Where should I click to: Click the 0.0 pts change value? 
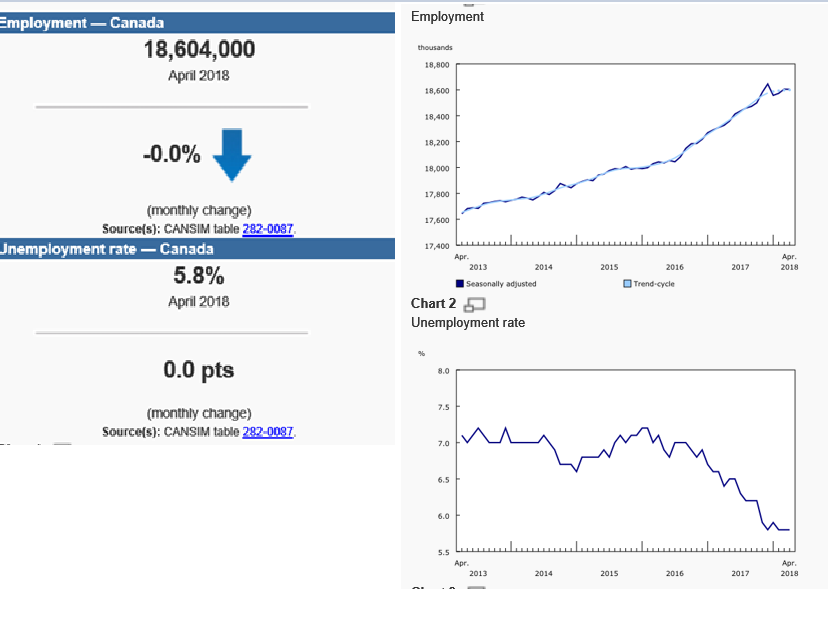point(199,370)
